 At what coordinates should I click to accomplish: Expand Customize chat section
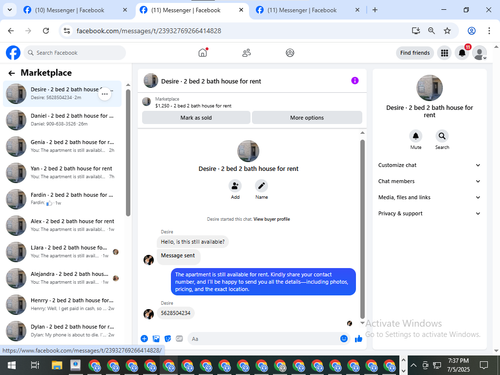(429, 165)
